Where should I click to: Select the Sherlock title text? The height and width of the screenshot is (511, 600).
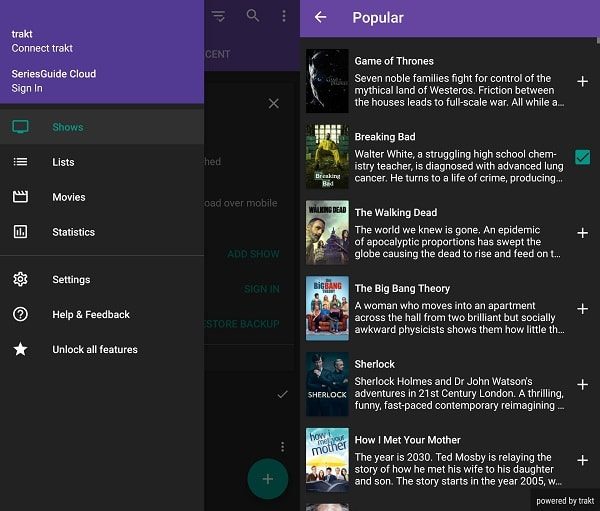374,364
